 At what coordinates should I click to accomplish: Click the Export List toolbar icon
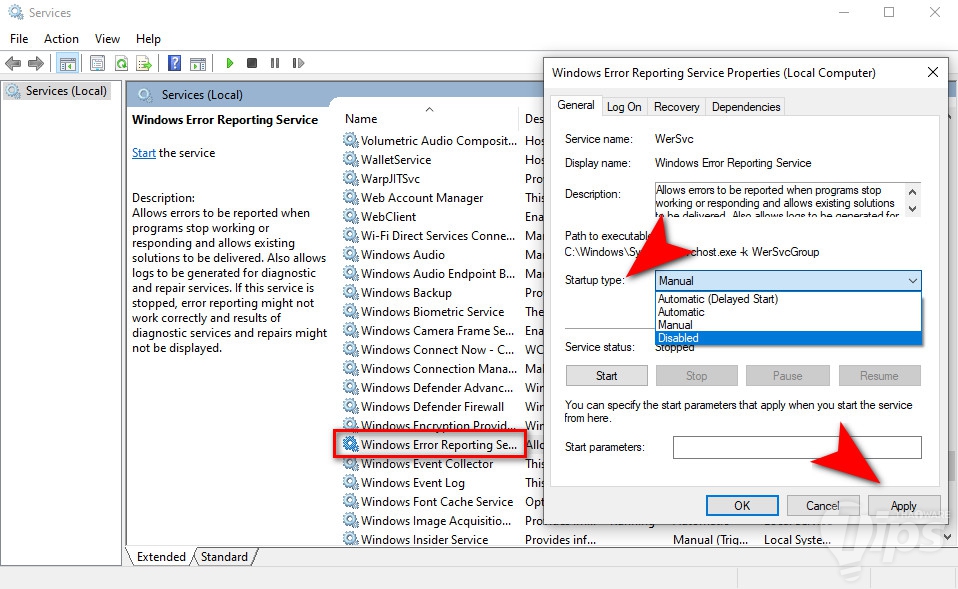[144, 63]
